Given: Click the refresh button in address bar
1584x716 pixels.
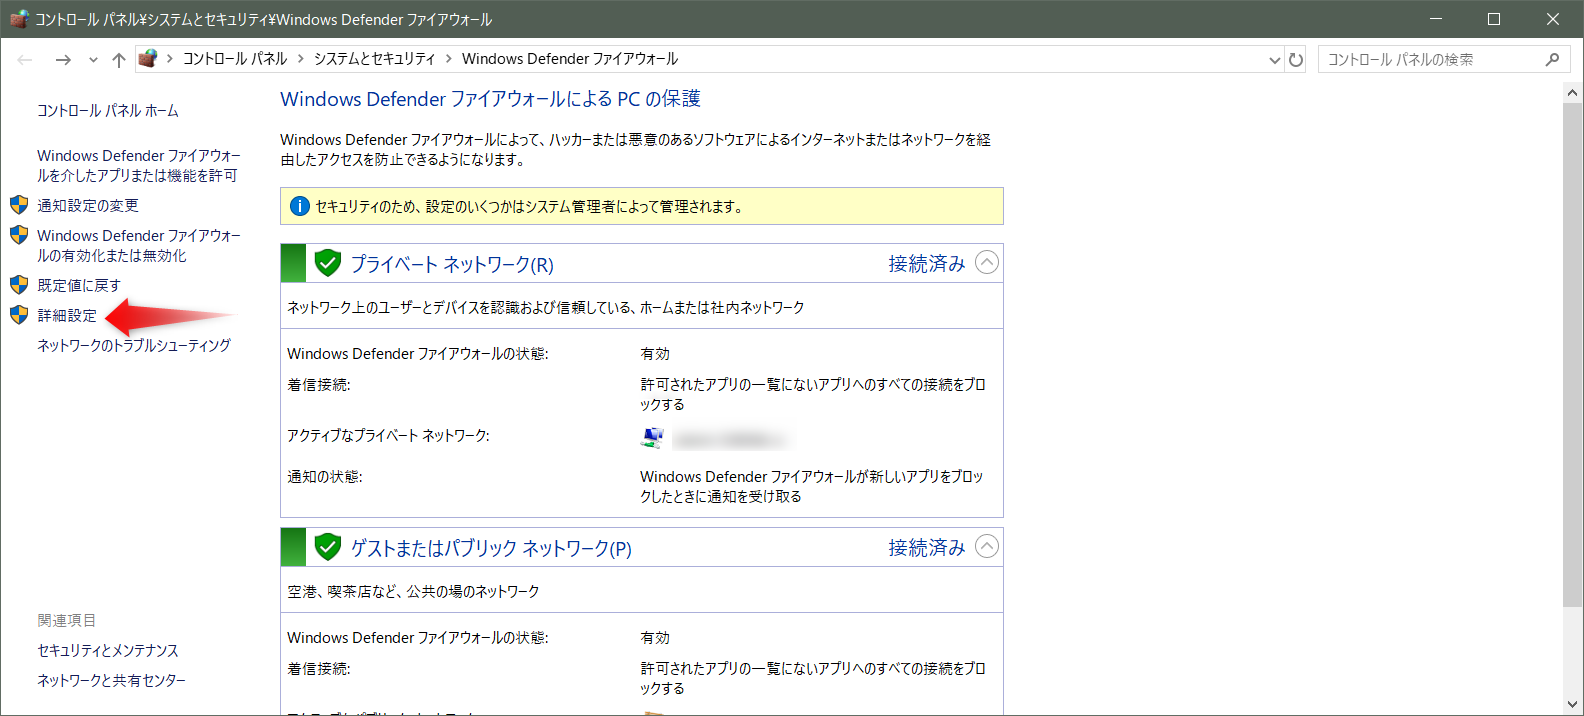Looking at the screenshot, I should (1296, 60).
